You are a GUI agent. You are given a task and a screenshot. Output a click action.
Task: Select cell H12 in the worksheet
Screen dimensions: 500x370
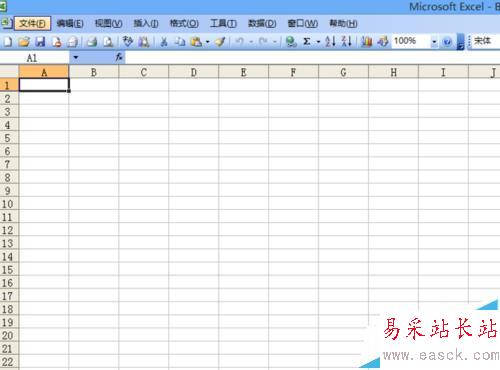(x=394, y=230)
